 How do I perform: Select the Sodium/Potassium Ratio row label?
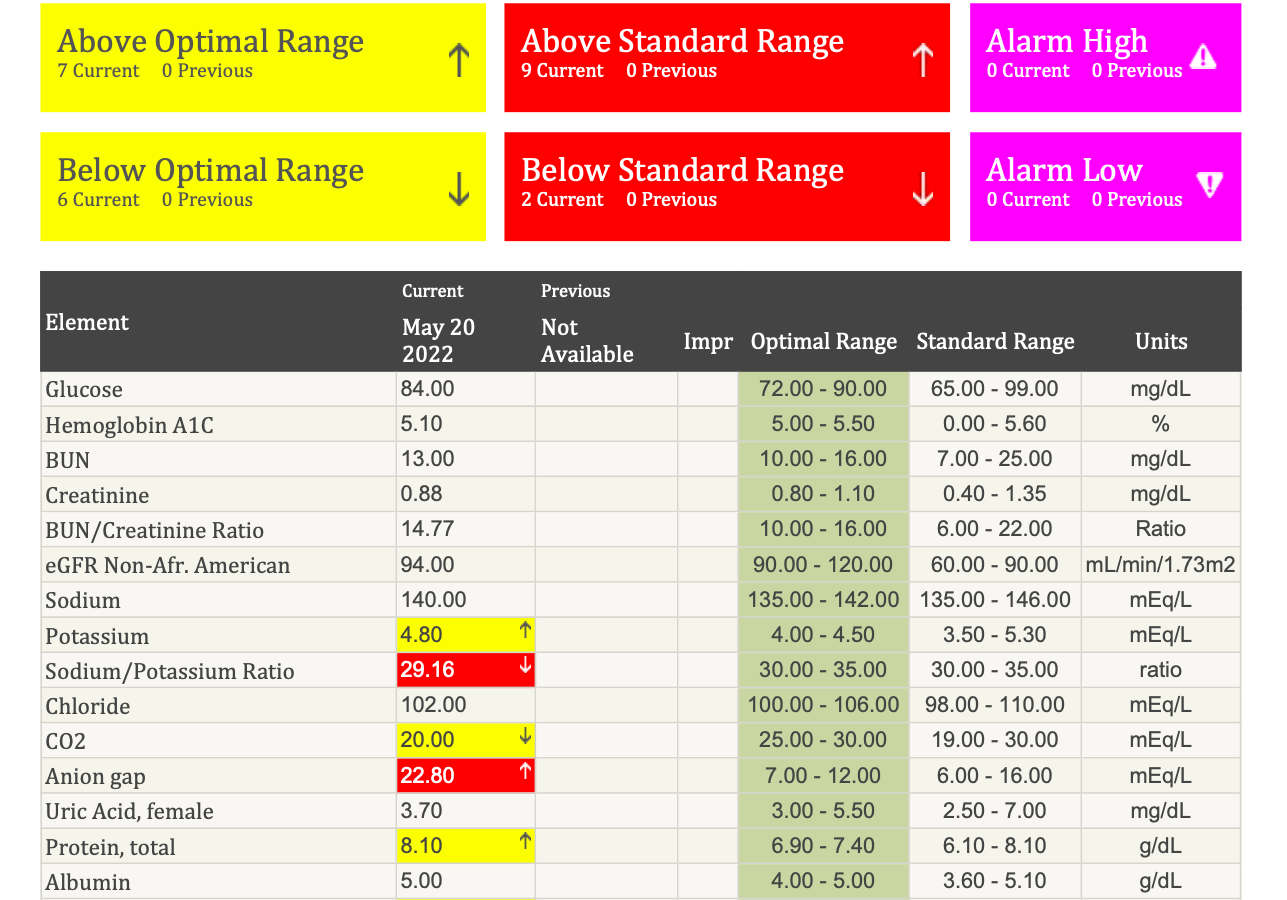click(170, 672)
